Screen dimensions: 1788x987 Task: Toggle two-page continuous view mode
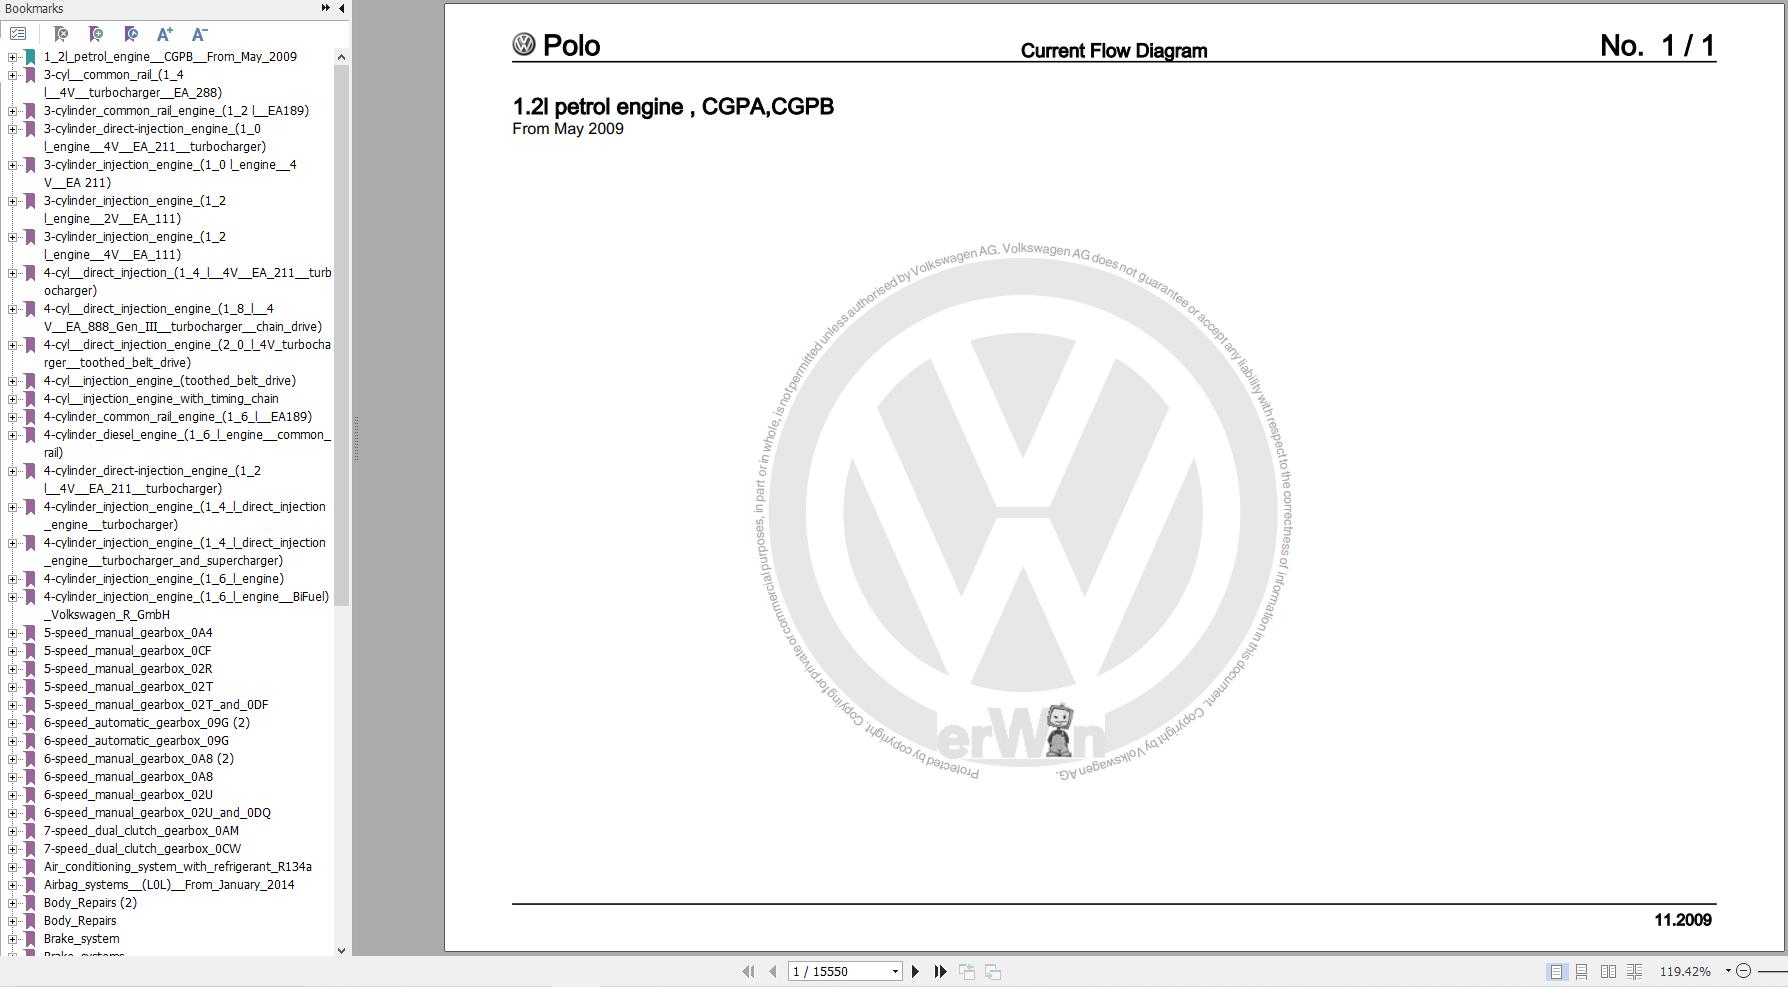[x=1634, y=971]
